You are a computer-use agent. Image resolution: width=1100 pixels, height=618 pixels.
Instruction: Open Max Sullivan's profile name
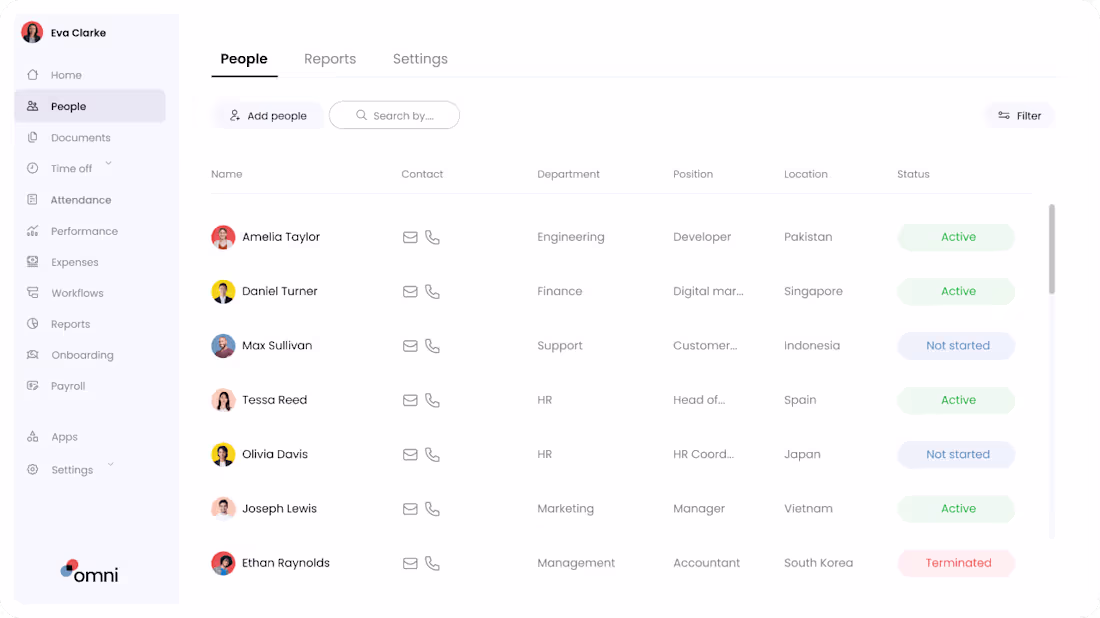pos(277,346)
